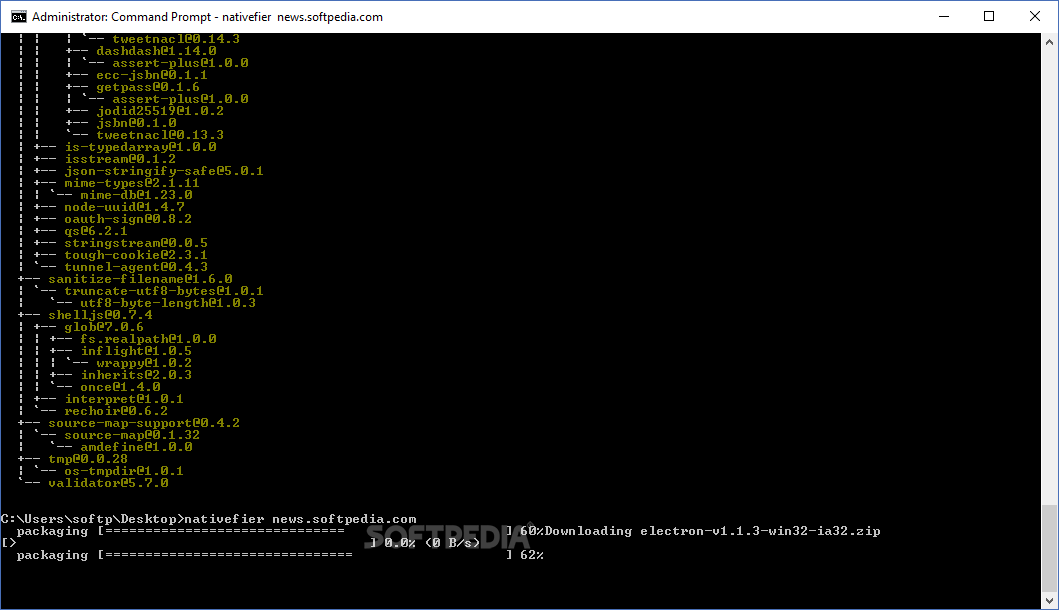1059x610 pixels.
Task: Click the fs.realpath@1.0.0 entry
Action: coord(149,340)
